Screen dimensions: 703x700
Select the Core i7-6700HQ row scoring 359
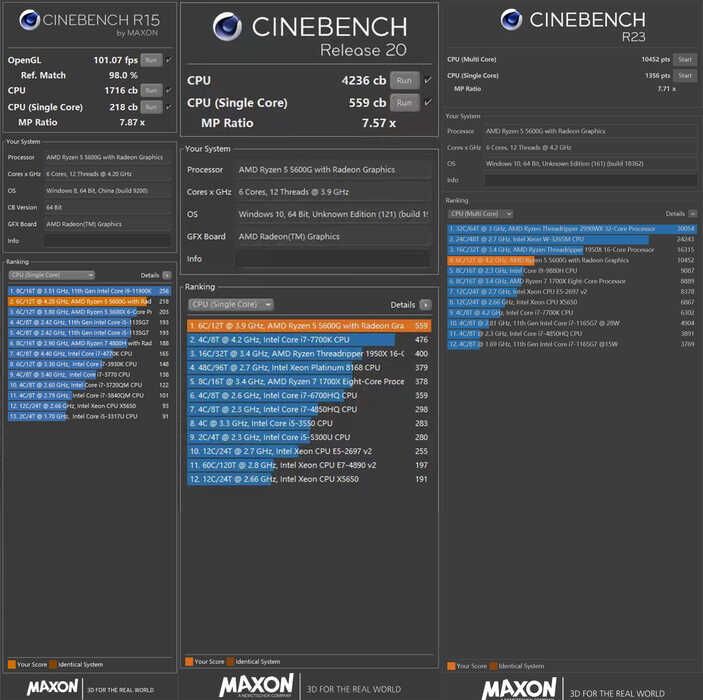309,396
